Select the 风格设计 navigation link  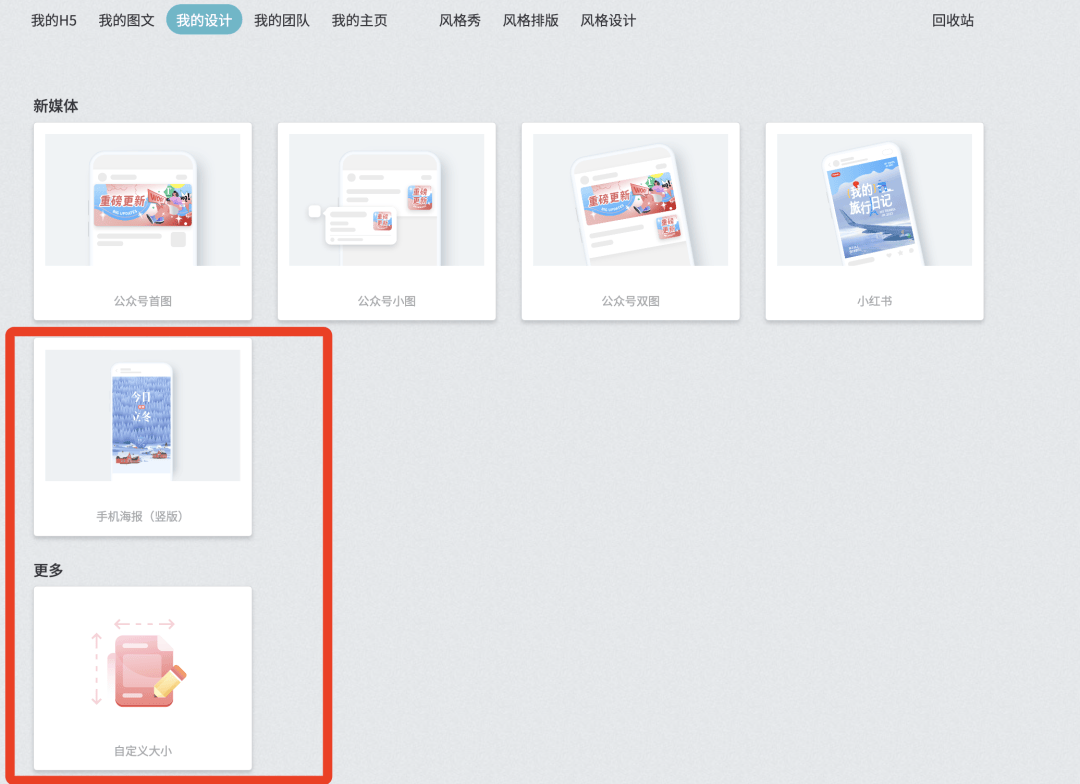[x=608, y=20]
